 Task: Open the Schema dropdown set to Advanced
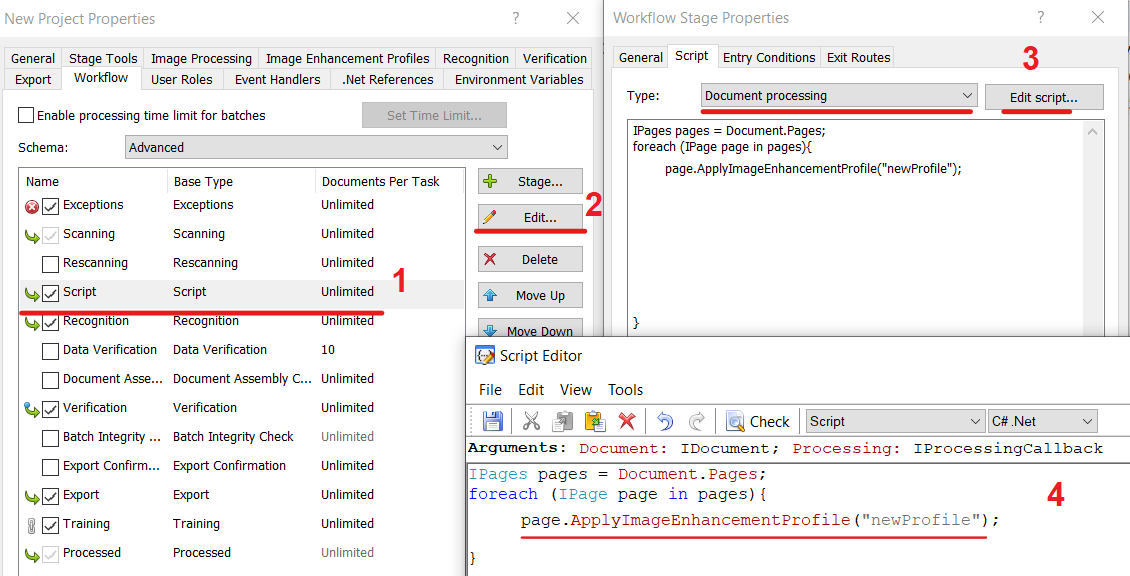[316, 147]
